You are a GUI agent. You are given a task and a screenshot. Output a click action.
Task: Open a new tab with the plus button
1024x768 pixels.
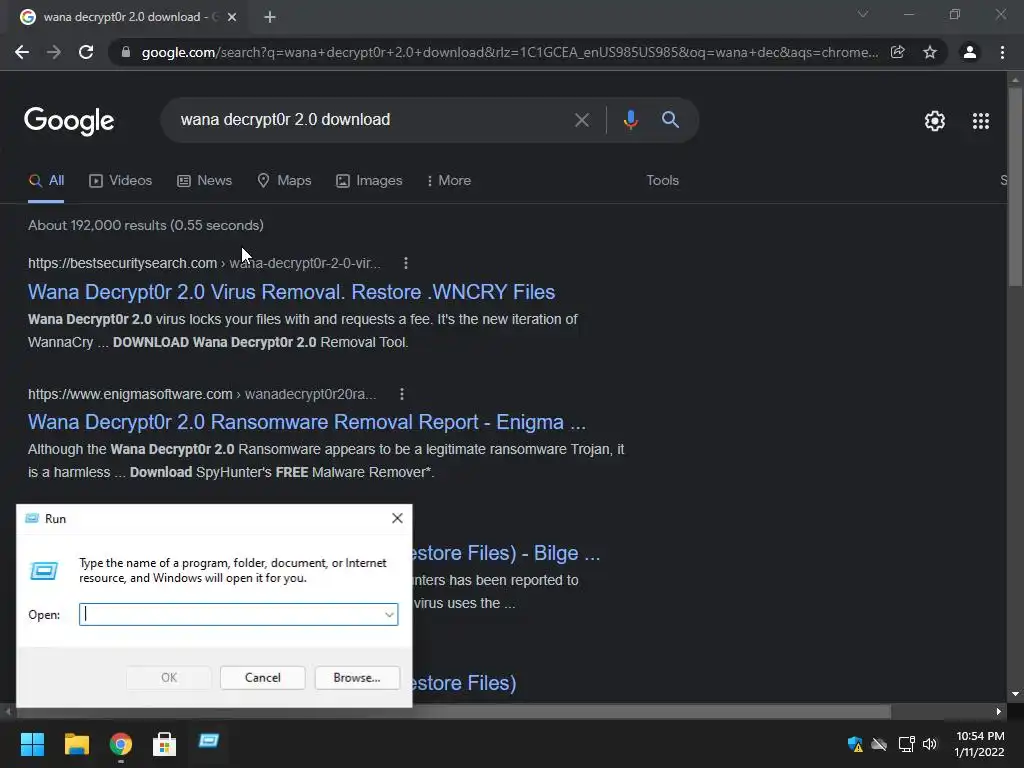(270, 17)
